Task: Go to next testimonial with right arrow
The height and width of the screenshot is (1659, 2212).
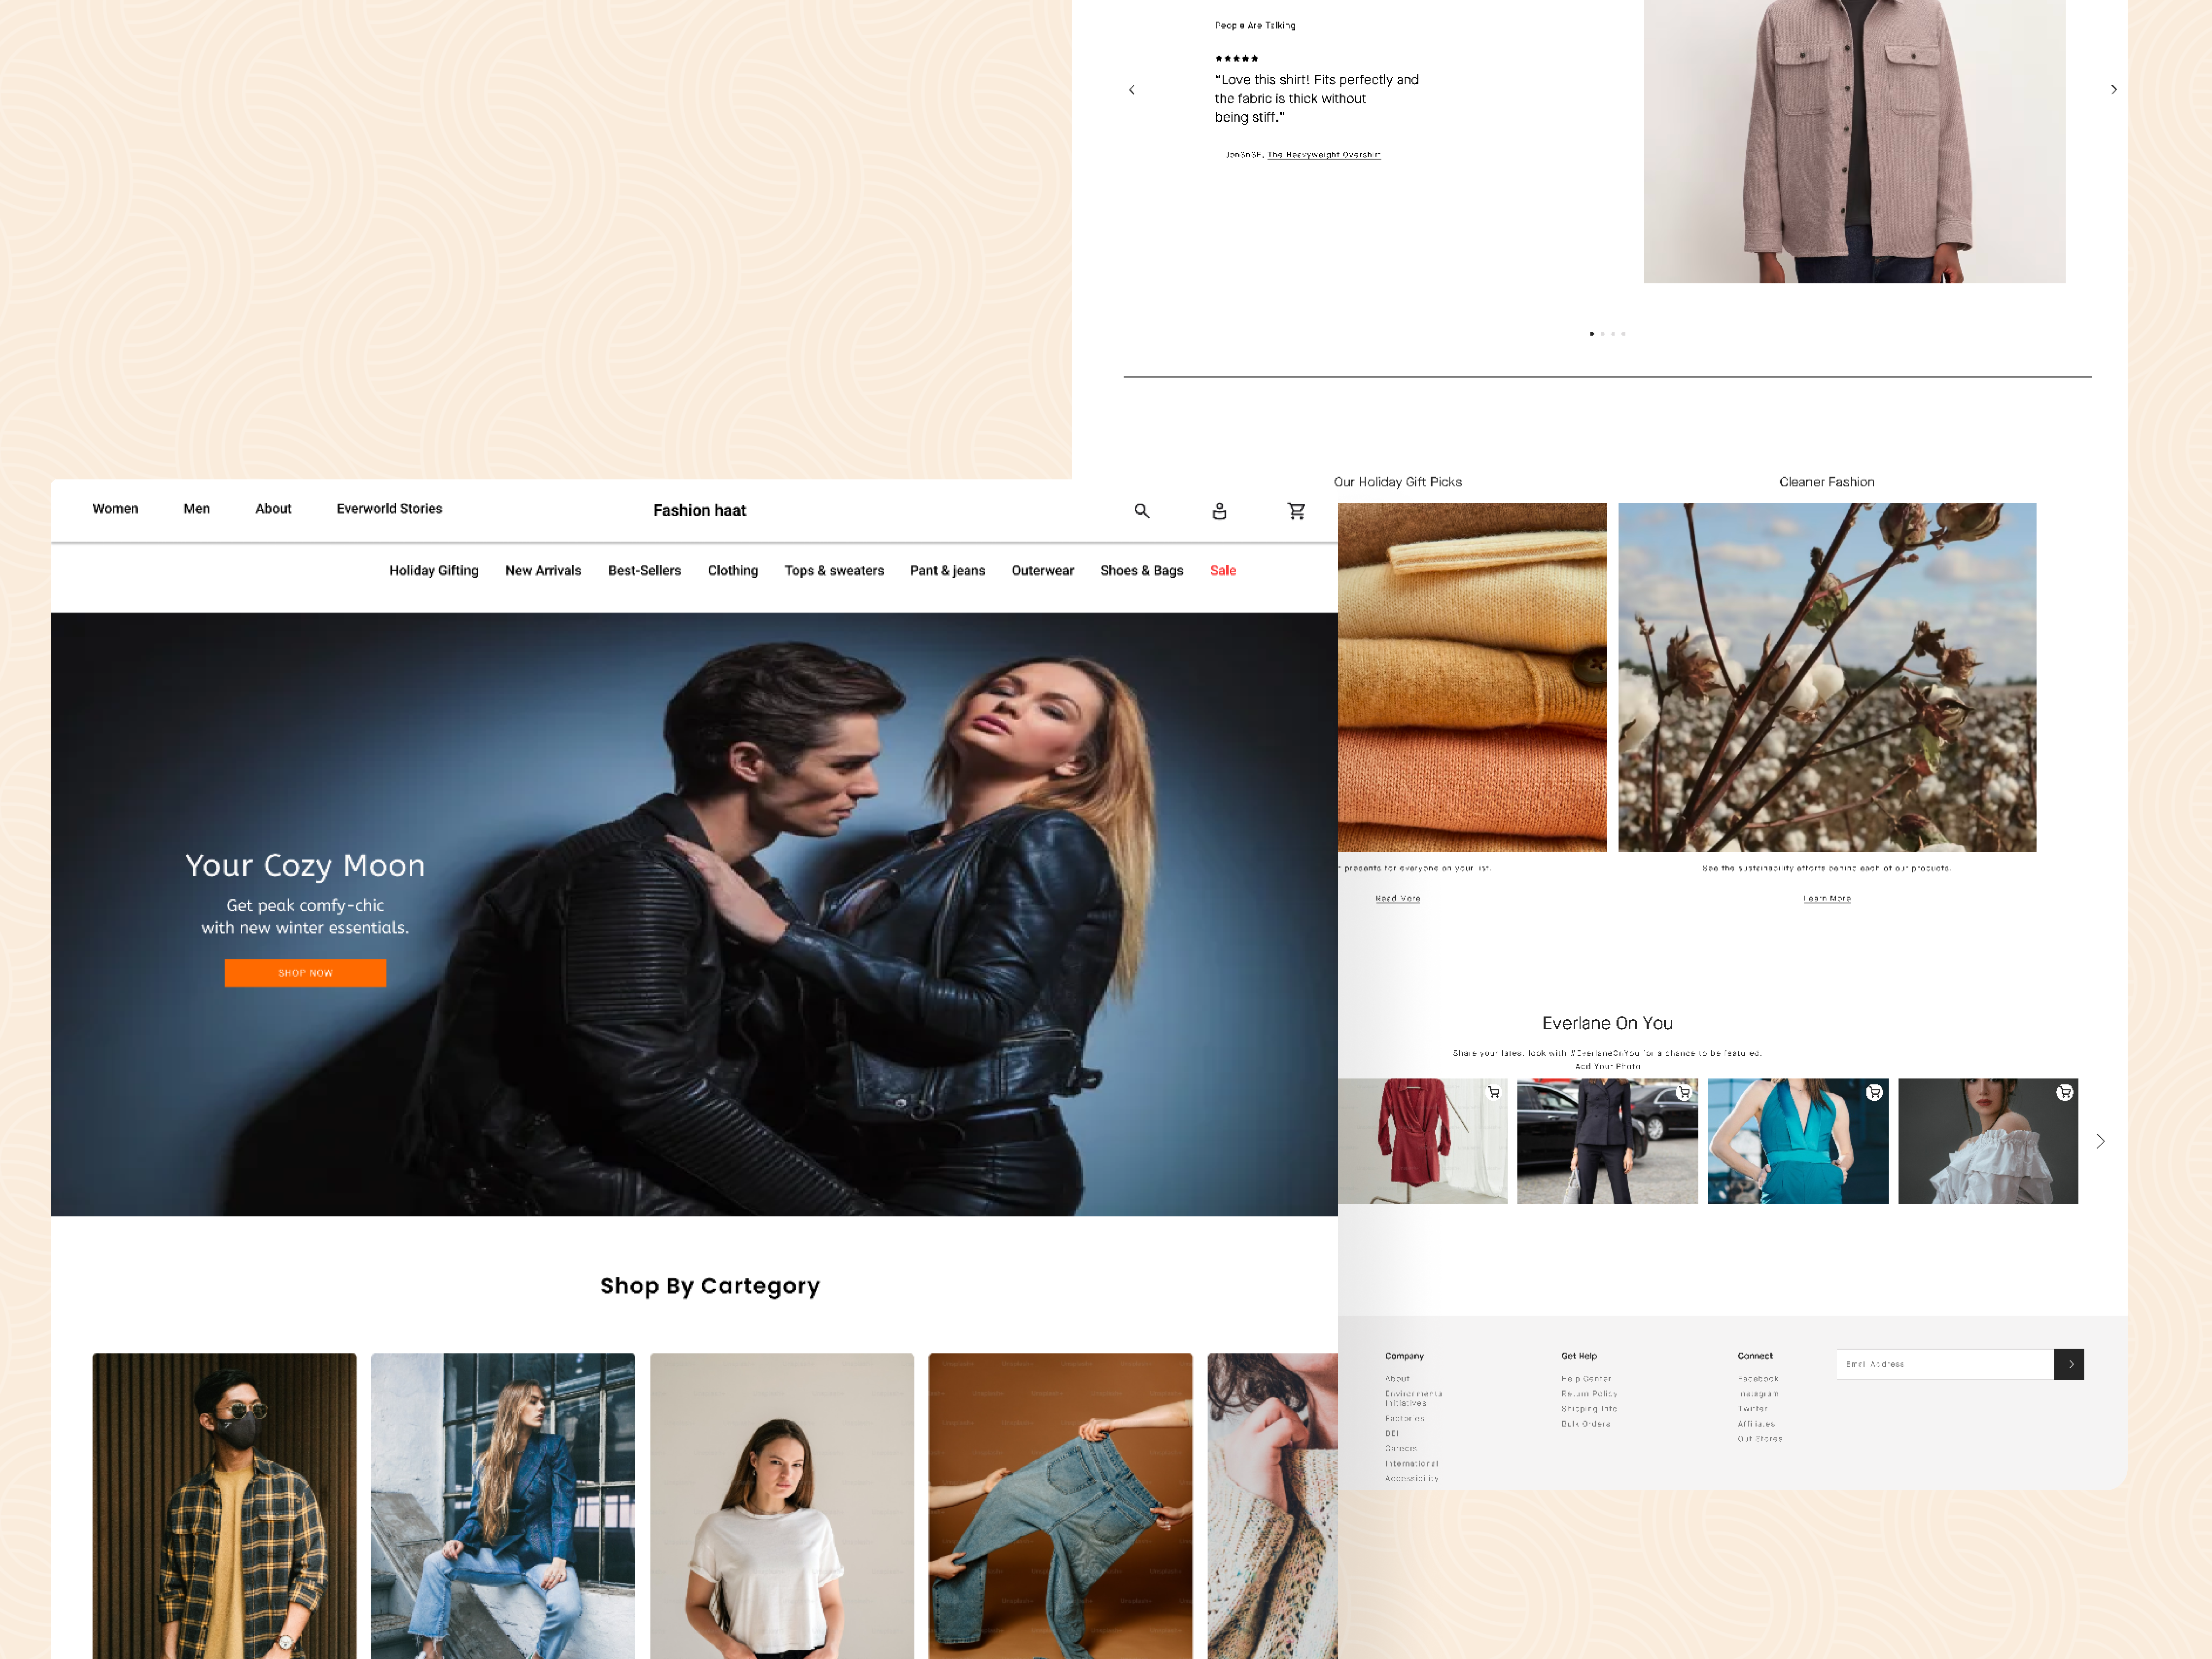Action: [2113, 89]
